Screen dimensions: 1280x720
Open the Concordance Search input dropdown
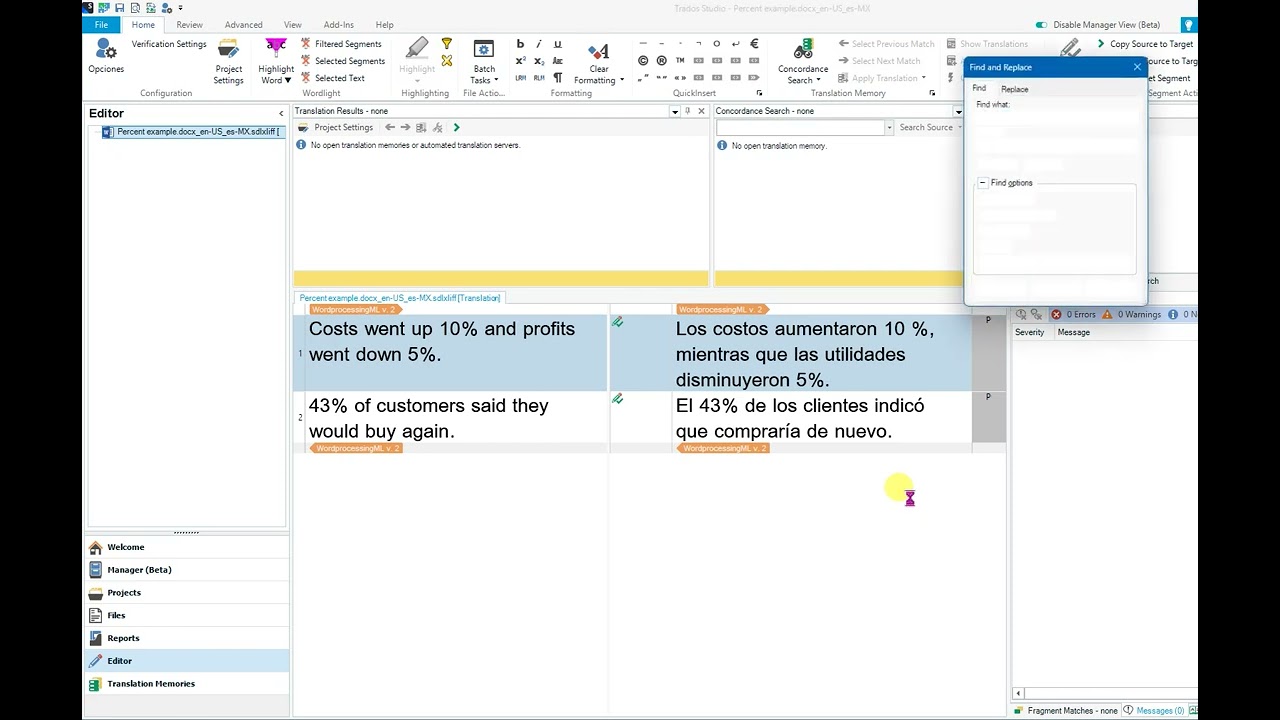[889, 128]
